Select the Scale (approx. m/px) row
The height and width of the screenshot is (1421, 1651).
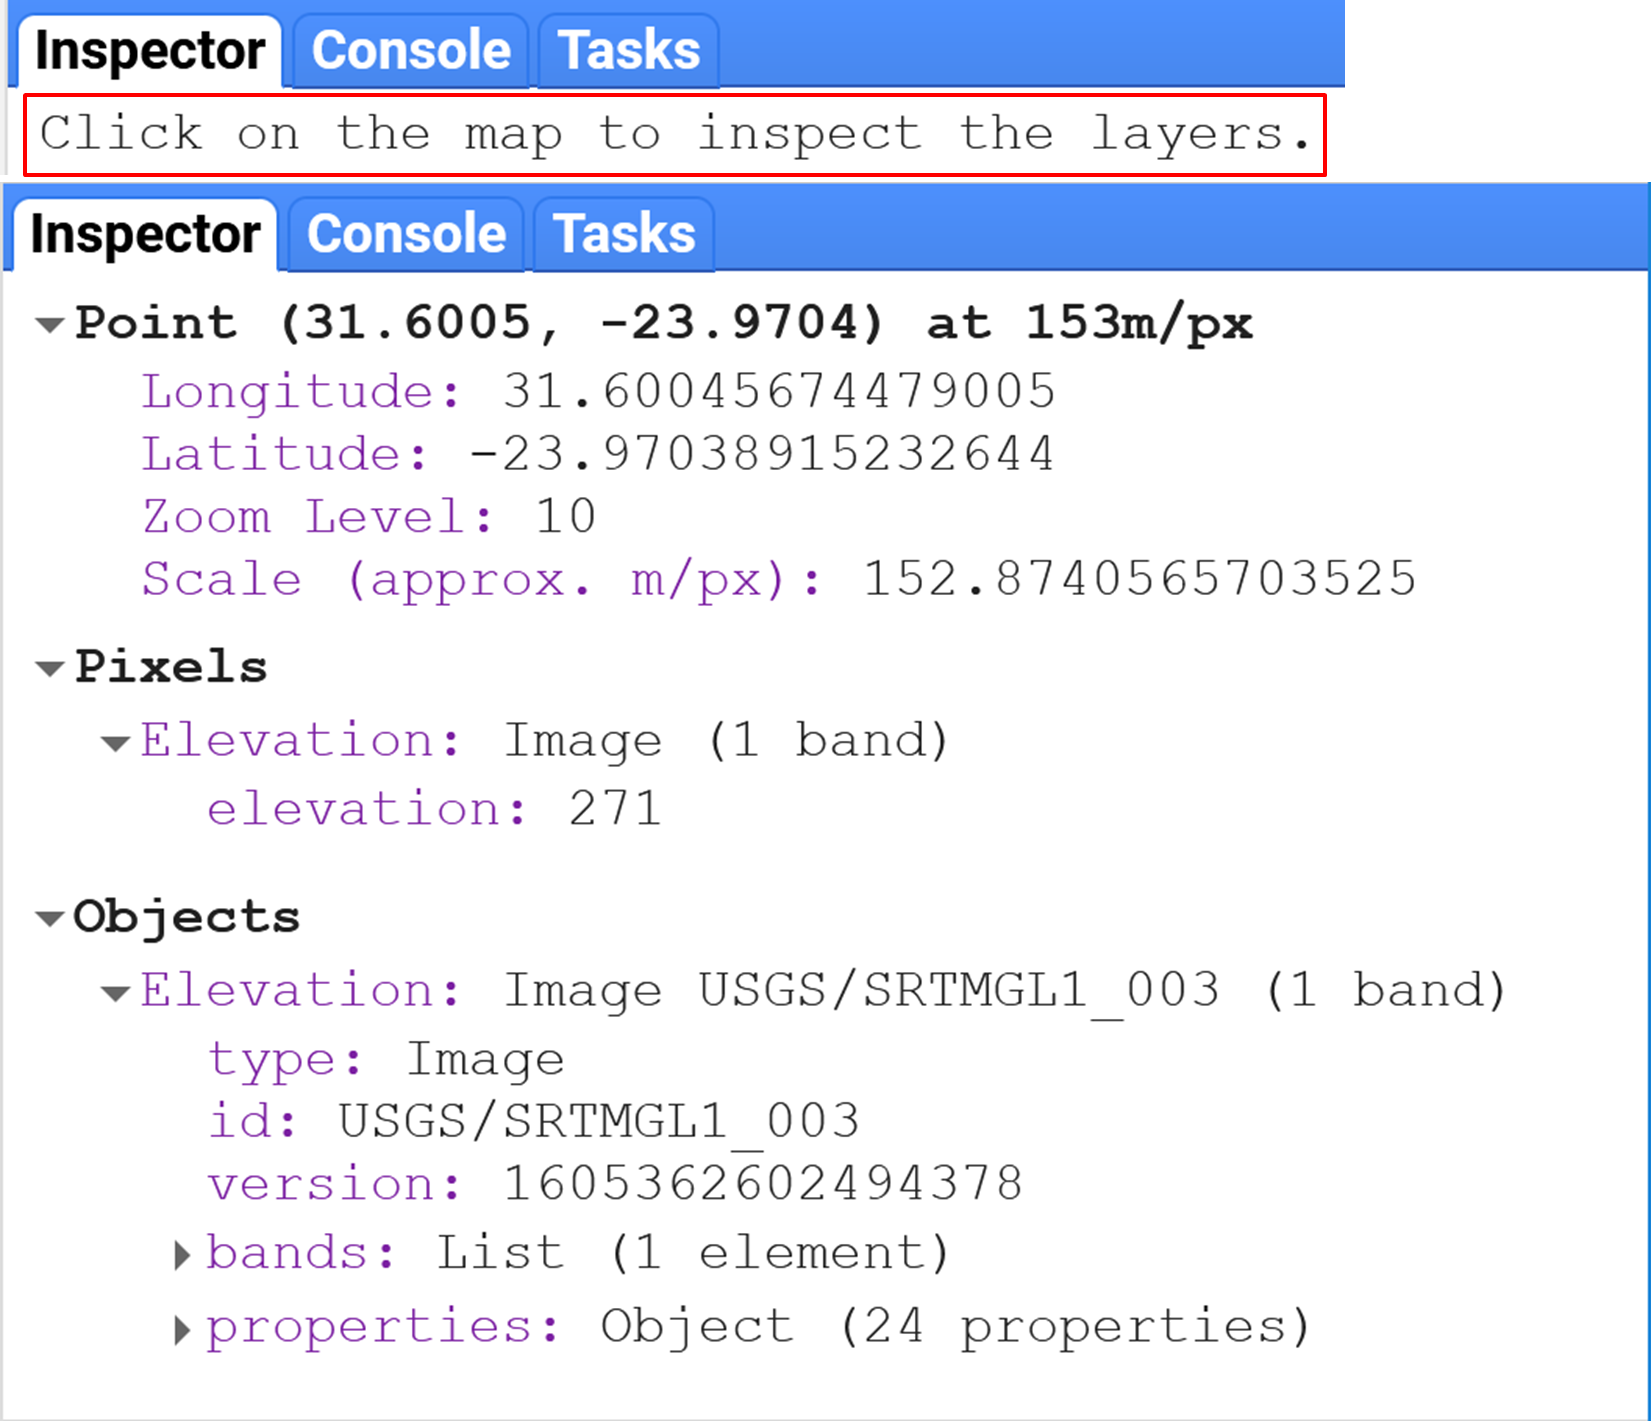778,580
